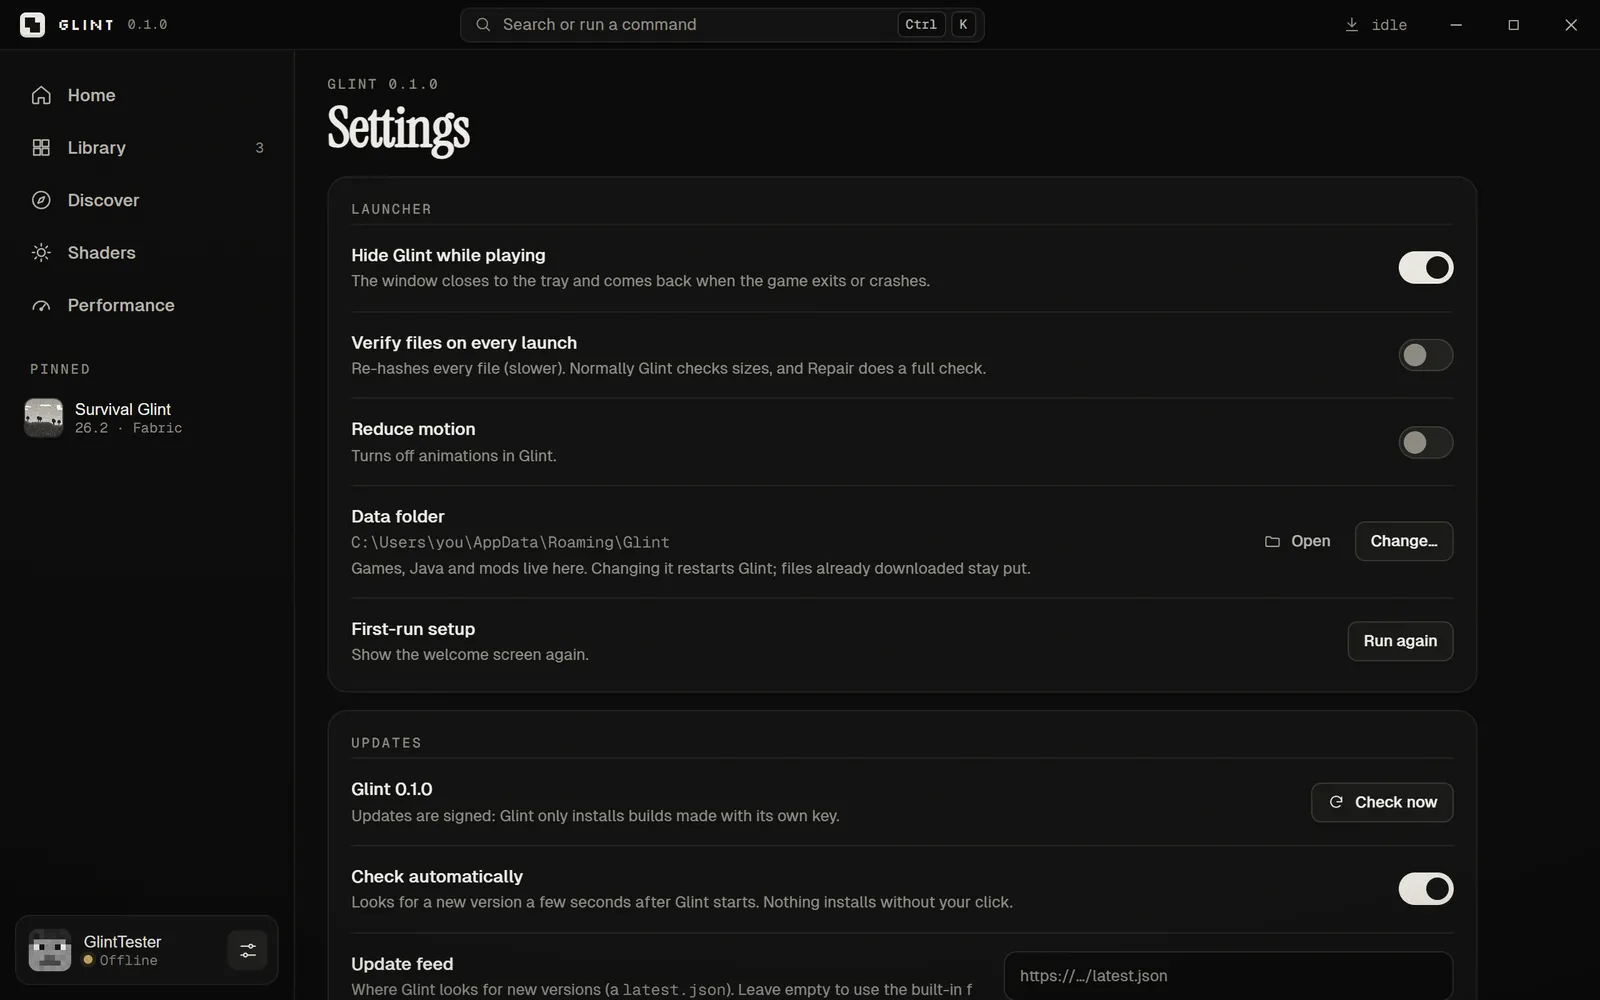Minimize the Glint window
The height and width of the screenshot is (1000, 1600).
1456,25
